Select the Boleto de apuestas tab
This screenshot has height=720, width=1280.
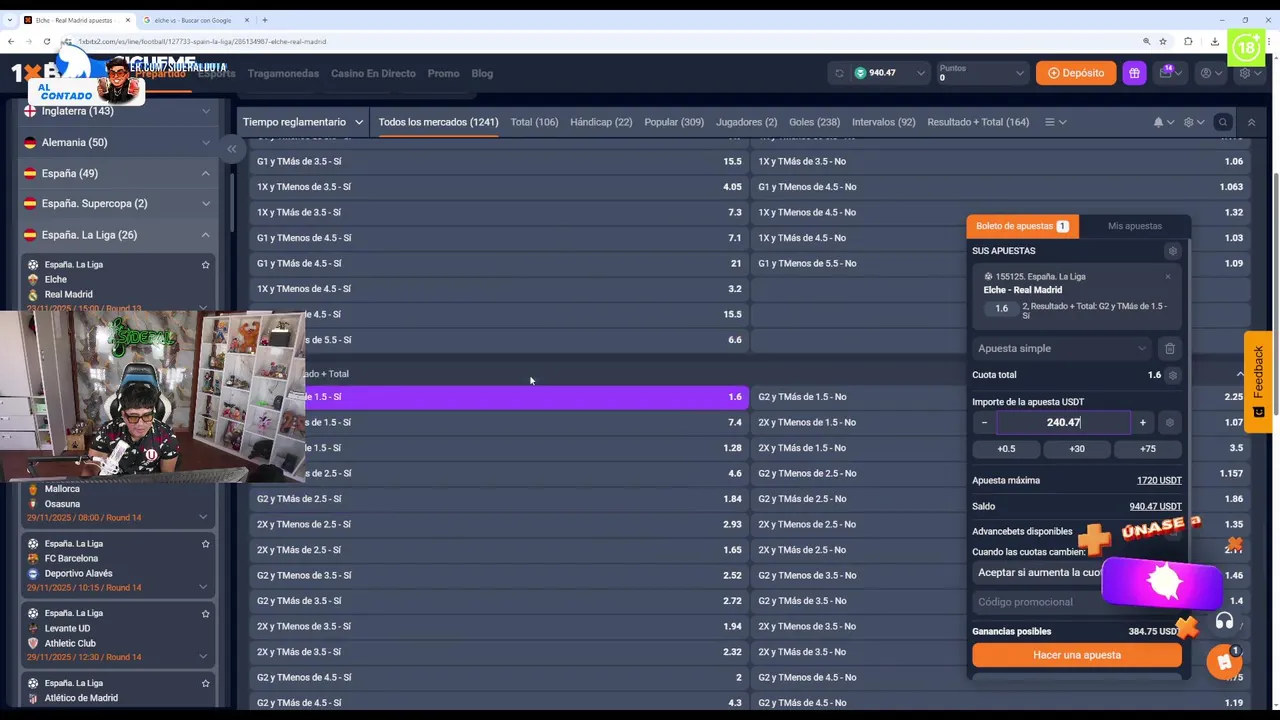coord(1022,226)
